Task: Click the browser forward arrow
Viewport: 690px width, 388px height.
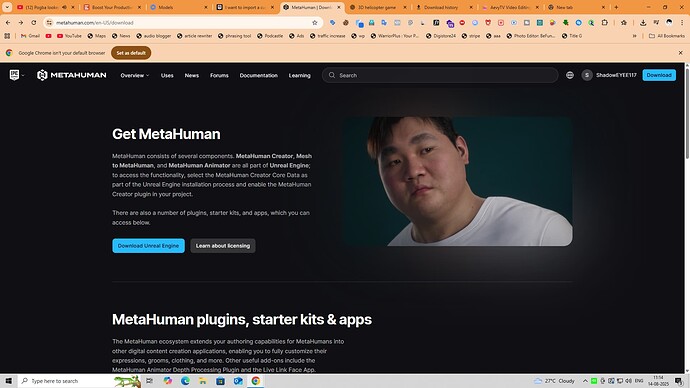Action: 21,22
